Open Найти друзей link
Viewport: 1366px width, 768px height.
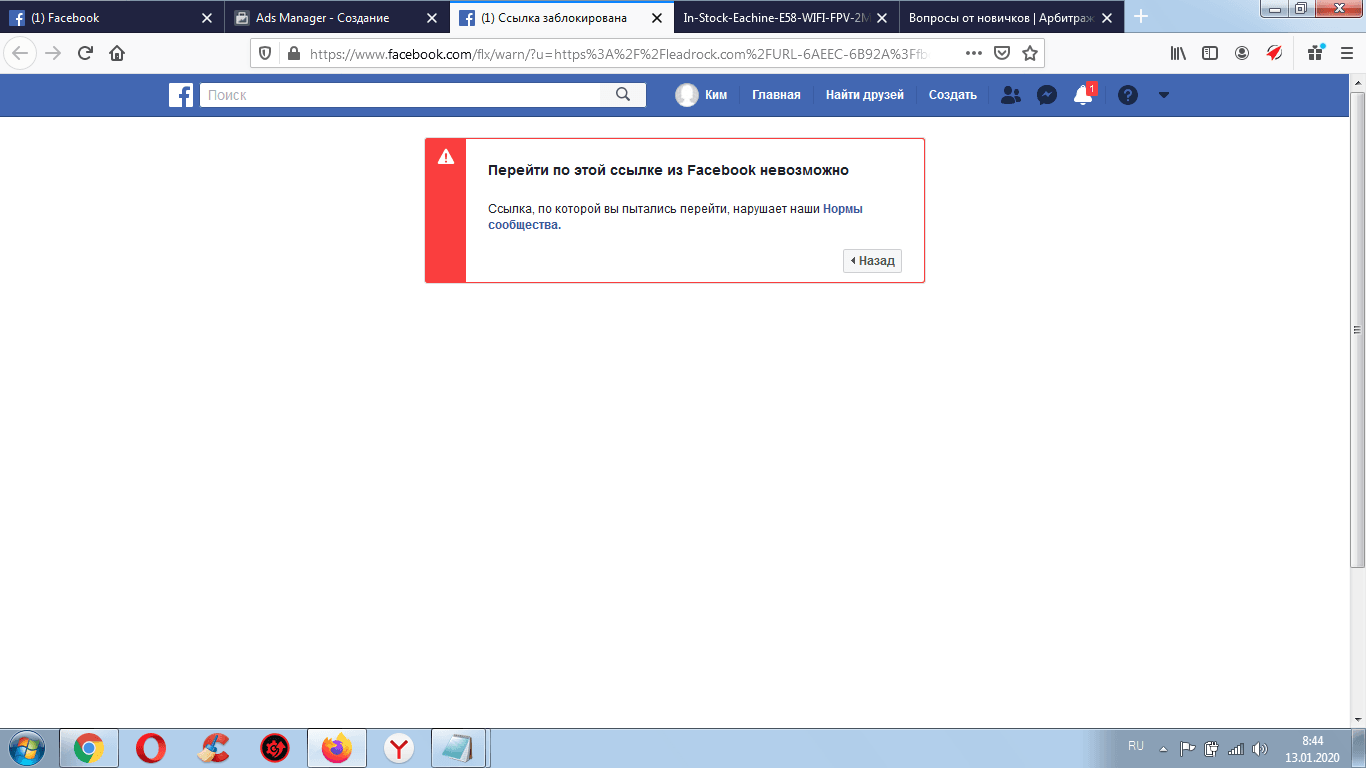point(865,95)
